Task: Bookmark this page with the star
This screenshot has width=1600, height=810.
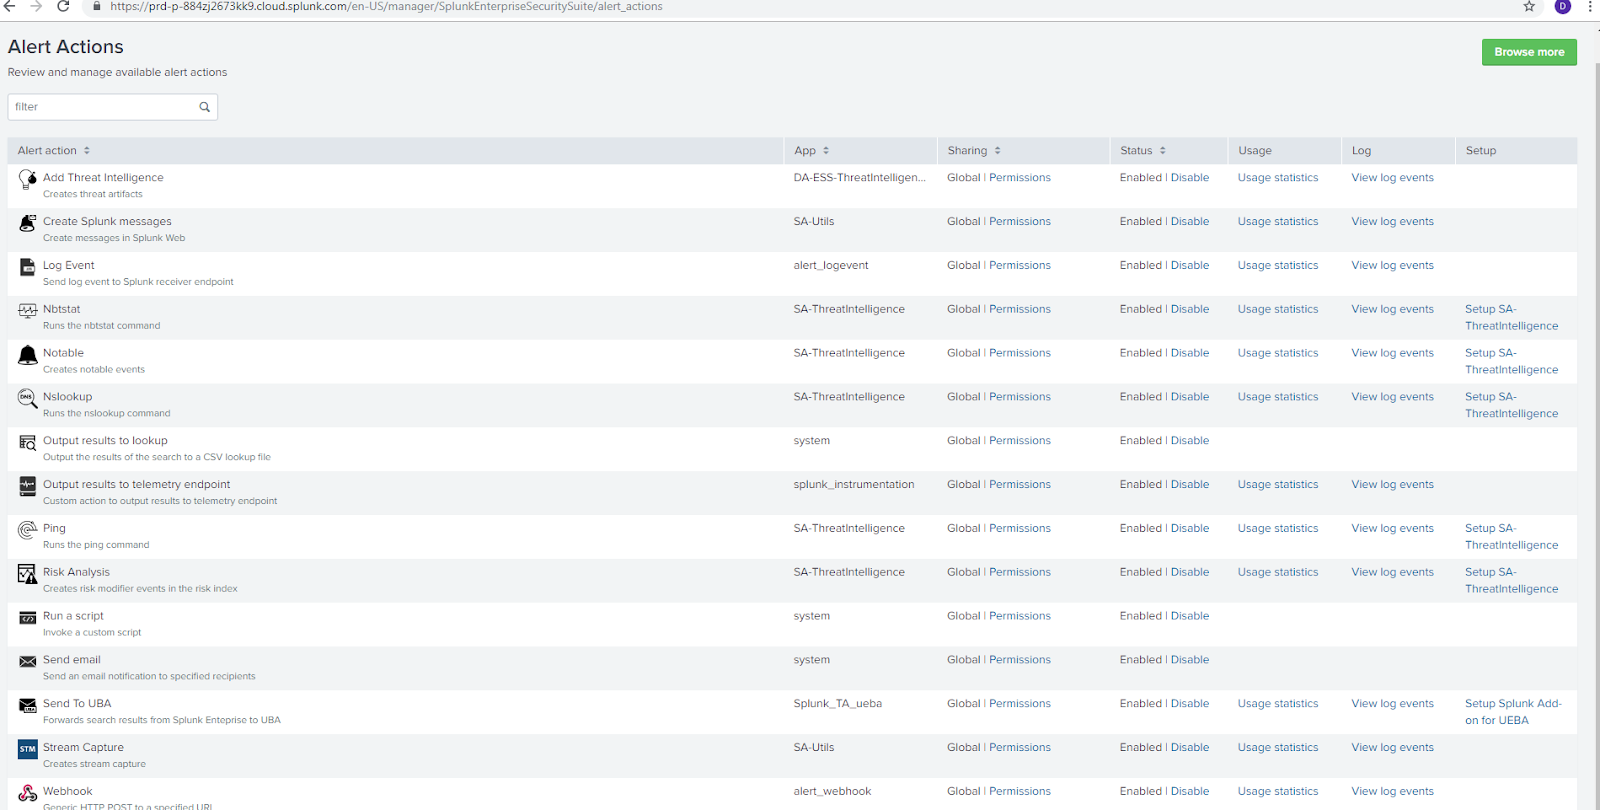Action: pos(1529,6)
